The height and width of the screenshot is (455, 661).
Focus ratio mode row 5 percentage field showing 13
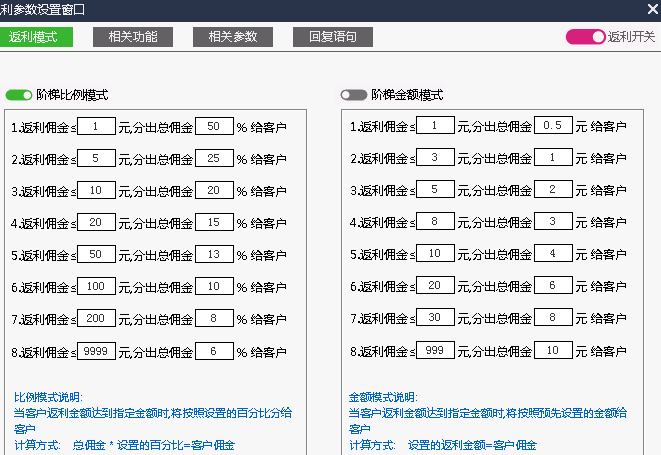[214, 255]
